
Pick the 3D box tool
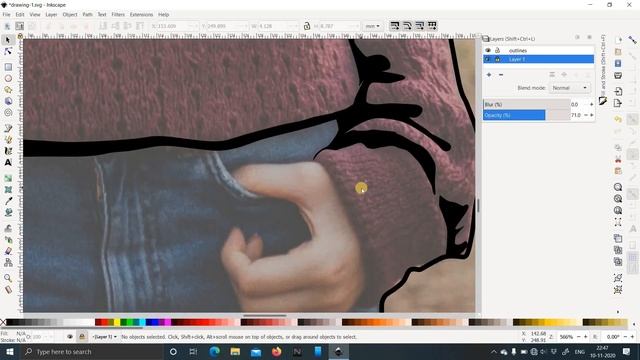click(x=8, y=101)
